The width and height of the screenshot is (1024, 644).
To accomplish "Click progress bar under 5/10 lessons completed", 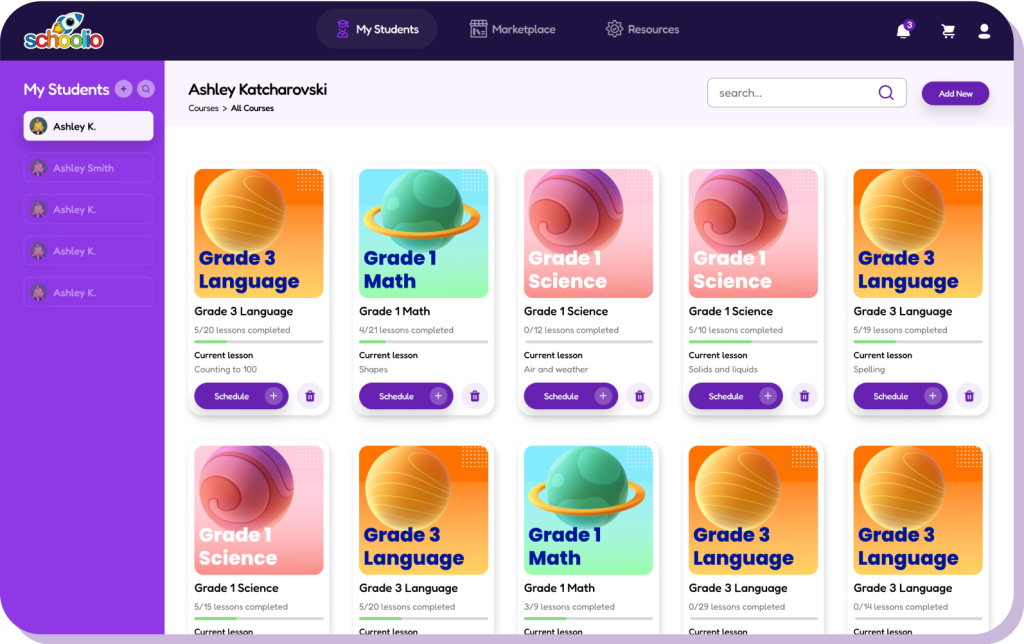I will tap(753, 342).
